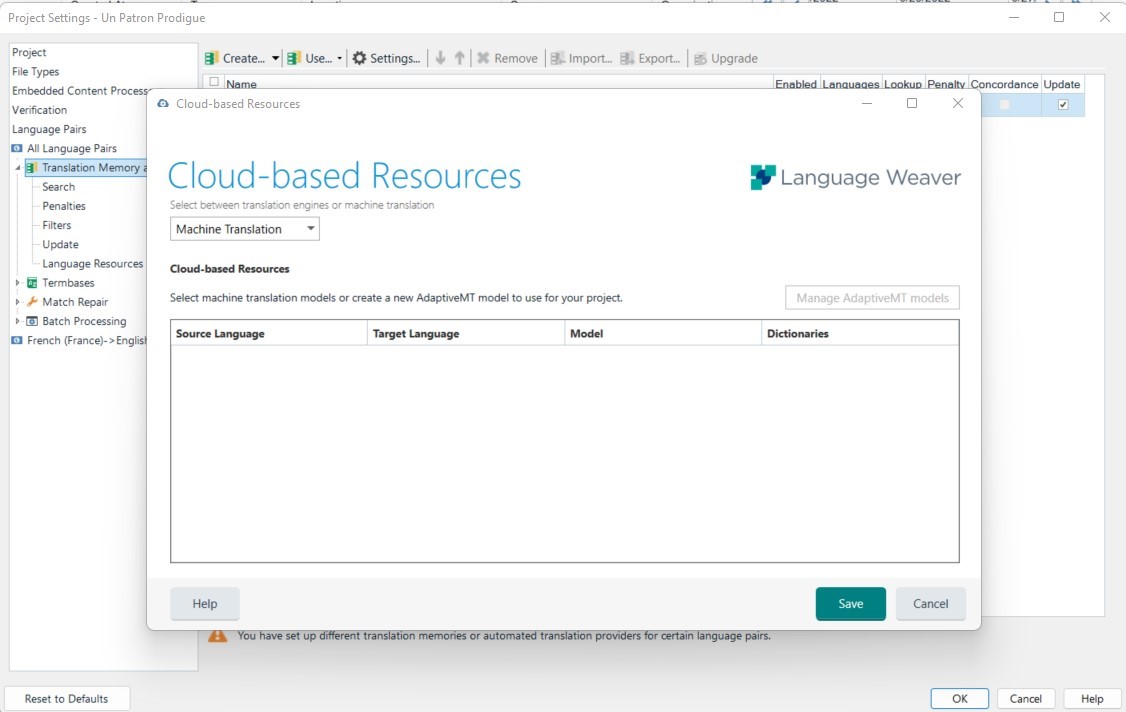Toggle the select-all checkbox beside the Name header
Screen dimensions: 1126x712
click(x=214, y=82)
